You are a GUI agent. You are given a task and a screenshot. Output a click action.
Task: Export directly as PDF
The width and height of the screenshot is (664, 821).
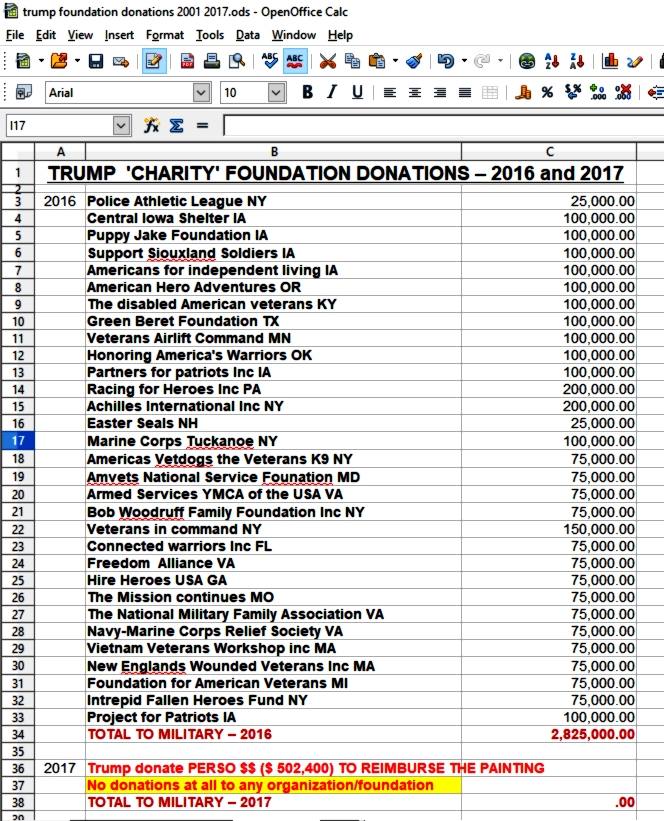[187, 61]
